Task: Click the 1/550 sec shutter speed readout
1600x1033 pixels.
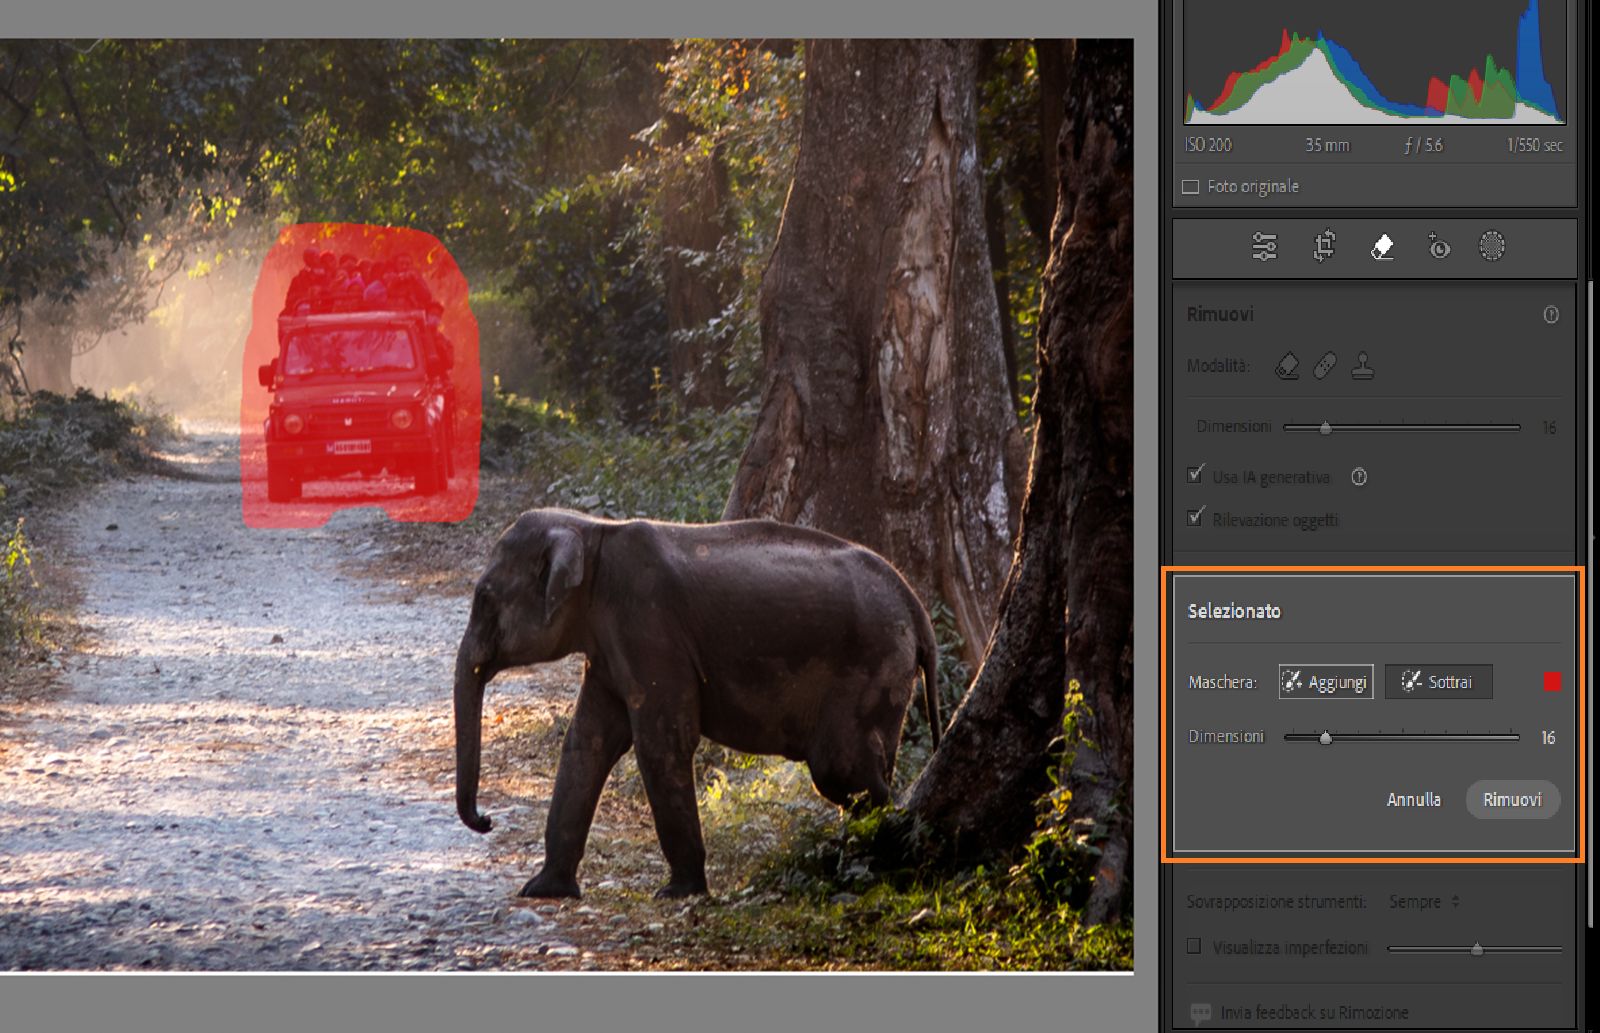Action: 1534,145
